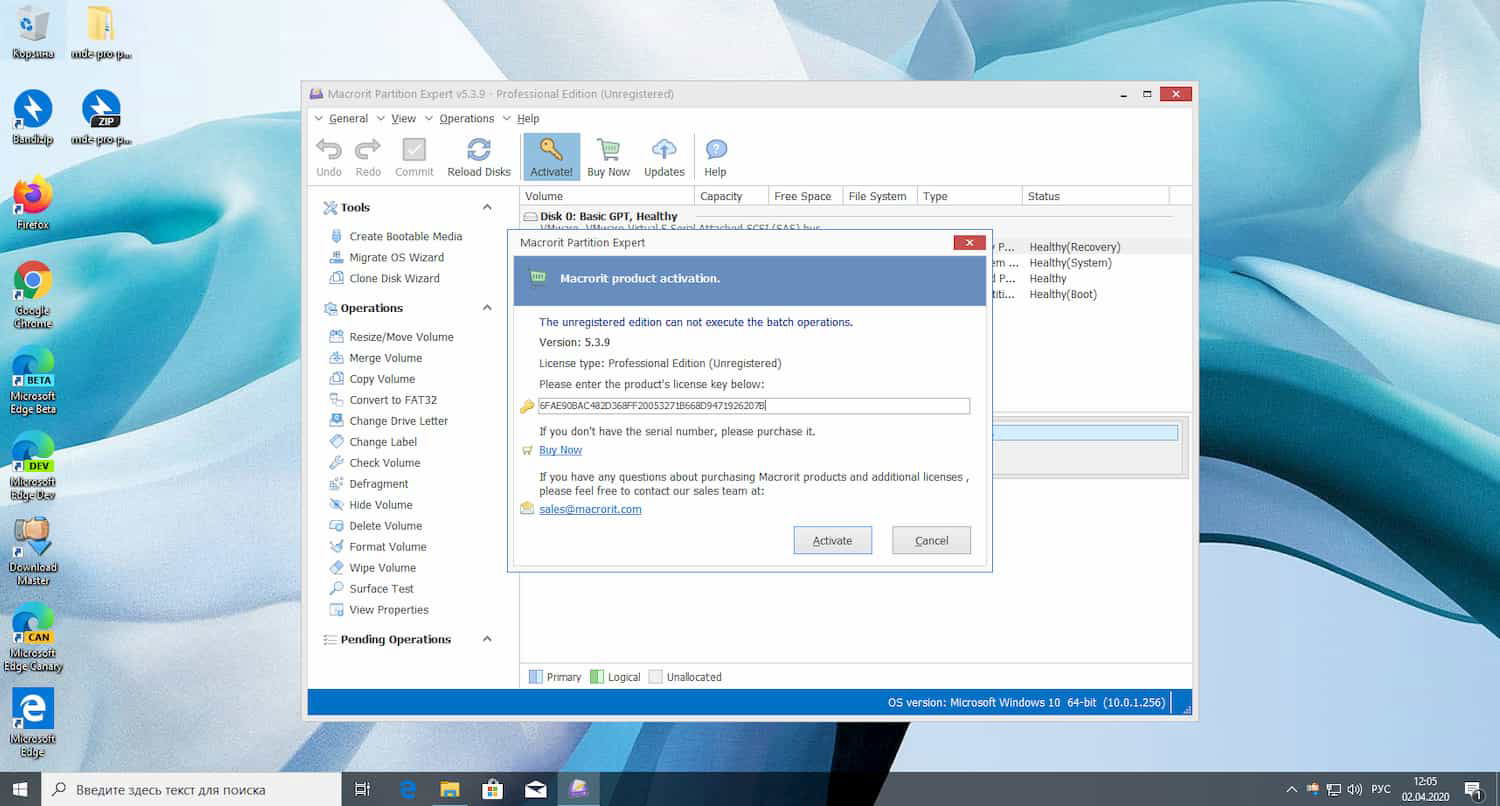Click Reload Disks in the toolbar

pyautogui.click(x=479, y=157)
